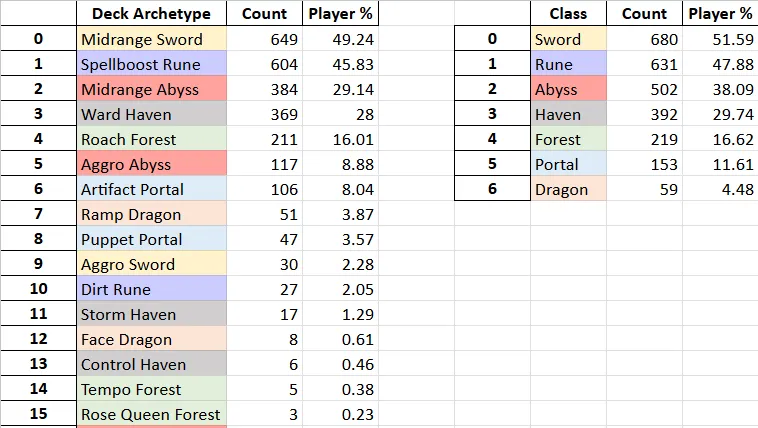
Task: Click the Dragon class cell
Action: pyautogui.click(x=568, y=189)
